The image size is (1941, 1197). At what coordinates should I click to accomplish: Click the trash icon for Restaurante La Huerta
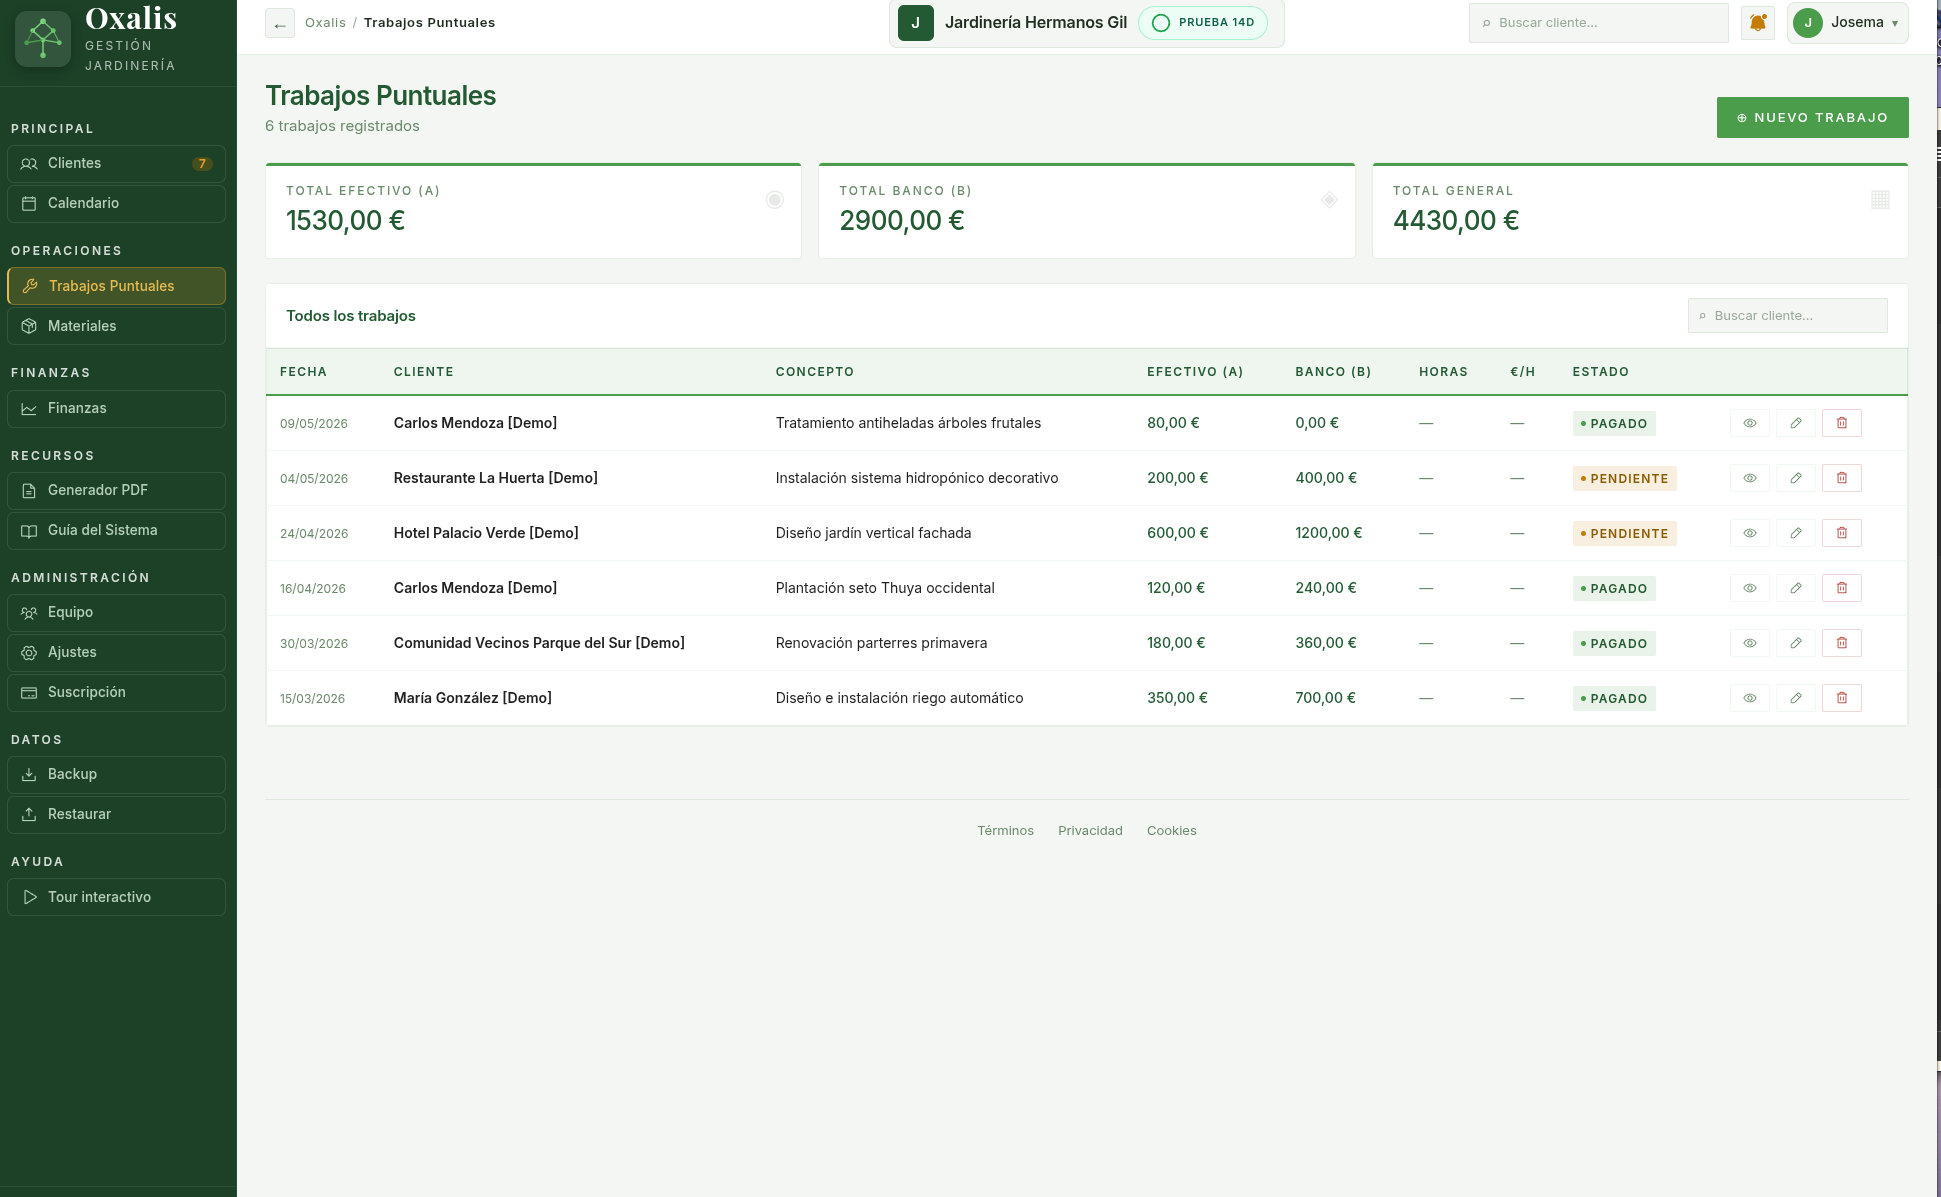tap(1841, 478)
